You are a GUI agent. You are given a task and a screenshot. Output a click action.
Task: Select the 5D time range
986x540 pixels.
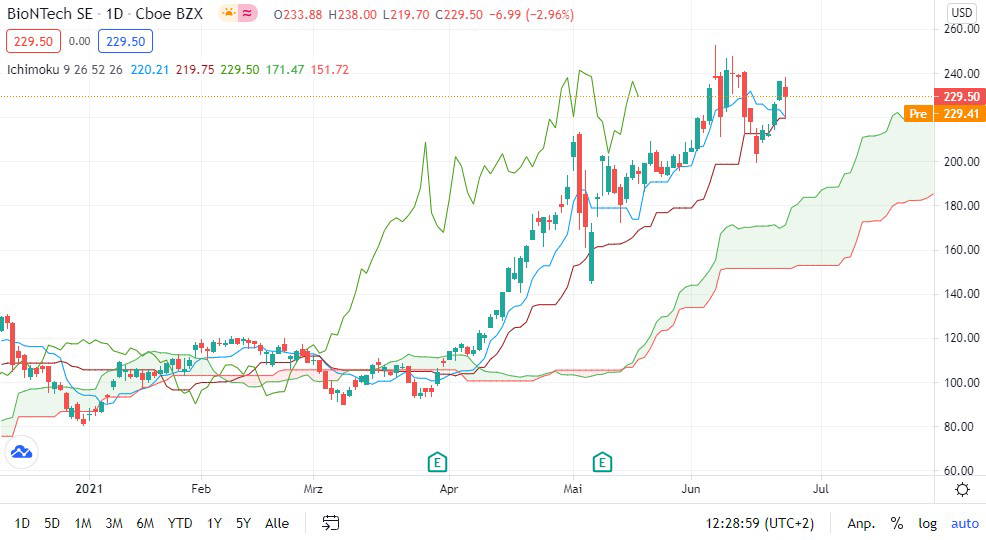point(52,523)
